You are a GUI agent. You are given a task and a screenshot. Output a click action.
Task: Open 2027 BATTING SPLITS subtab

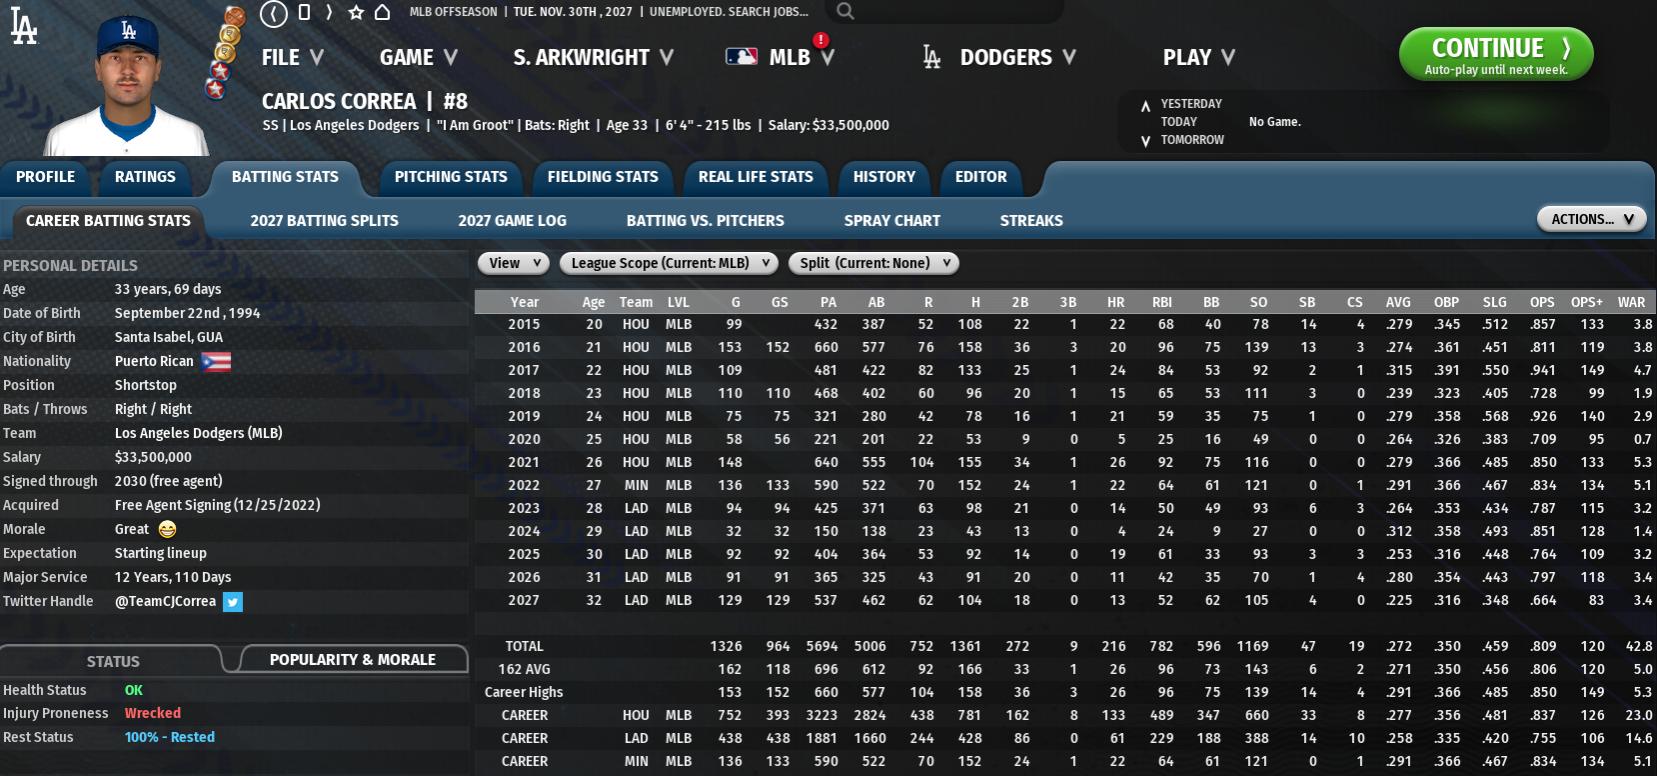[x=324, y=220]
